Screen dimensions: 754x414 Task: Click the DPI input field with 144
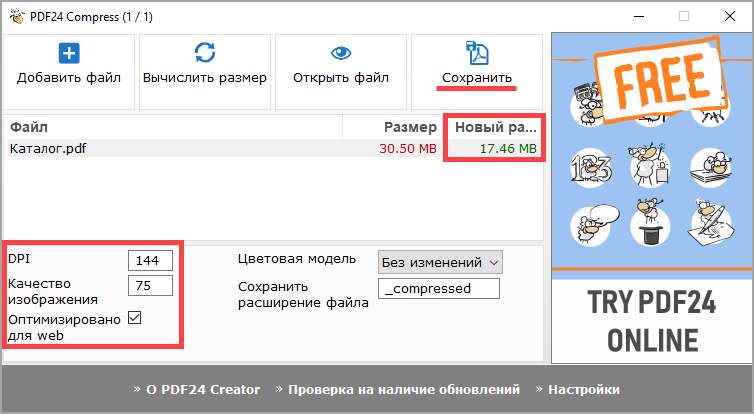[151, 261]
